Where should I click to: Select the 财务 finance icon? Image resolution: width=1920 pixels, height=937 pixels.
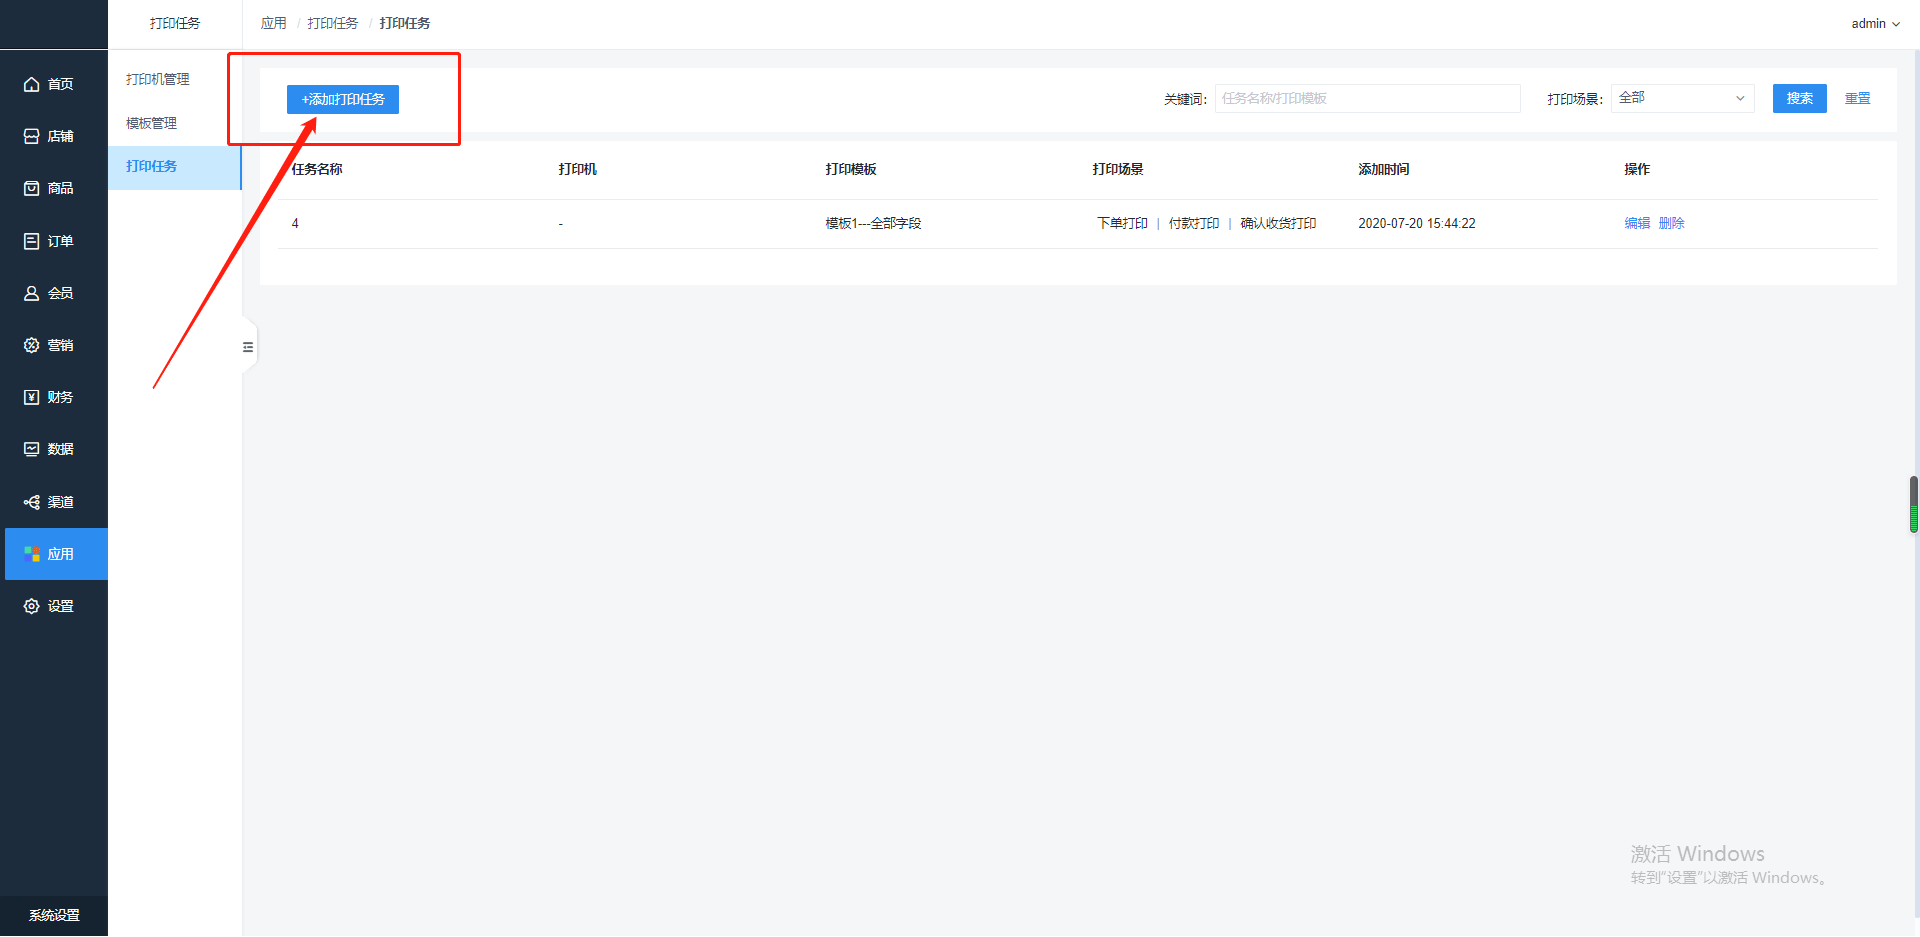click(32, 397)
